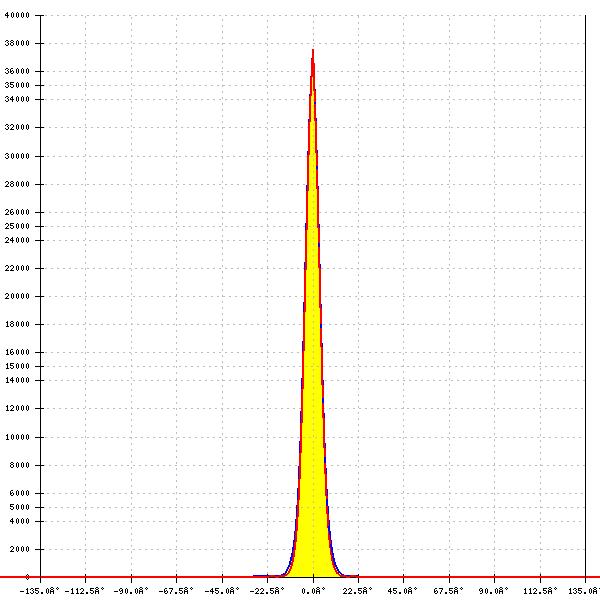The width and height of the screenshot is (600, 600).
Task: Pick the positive 67.5 degree x-axis label
Action: [448, 591]
